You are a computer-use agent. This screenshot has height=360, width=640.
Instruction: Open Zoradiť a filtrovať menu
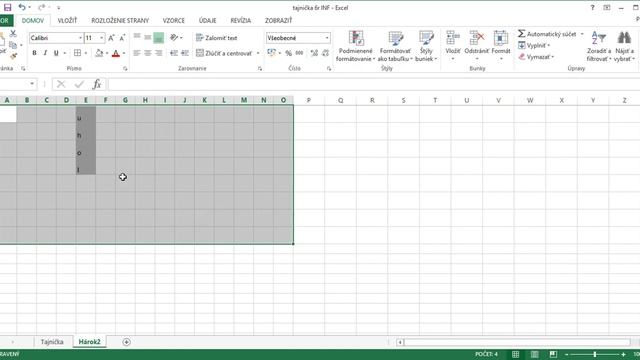599,46
